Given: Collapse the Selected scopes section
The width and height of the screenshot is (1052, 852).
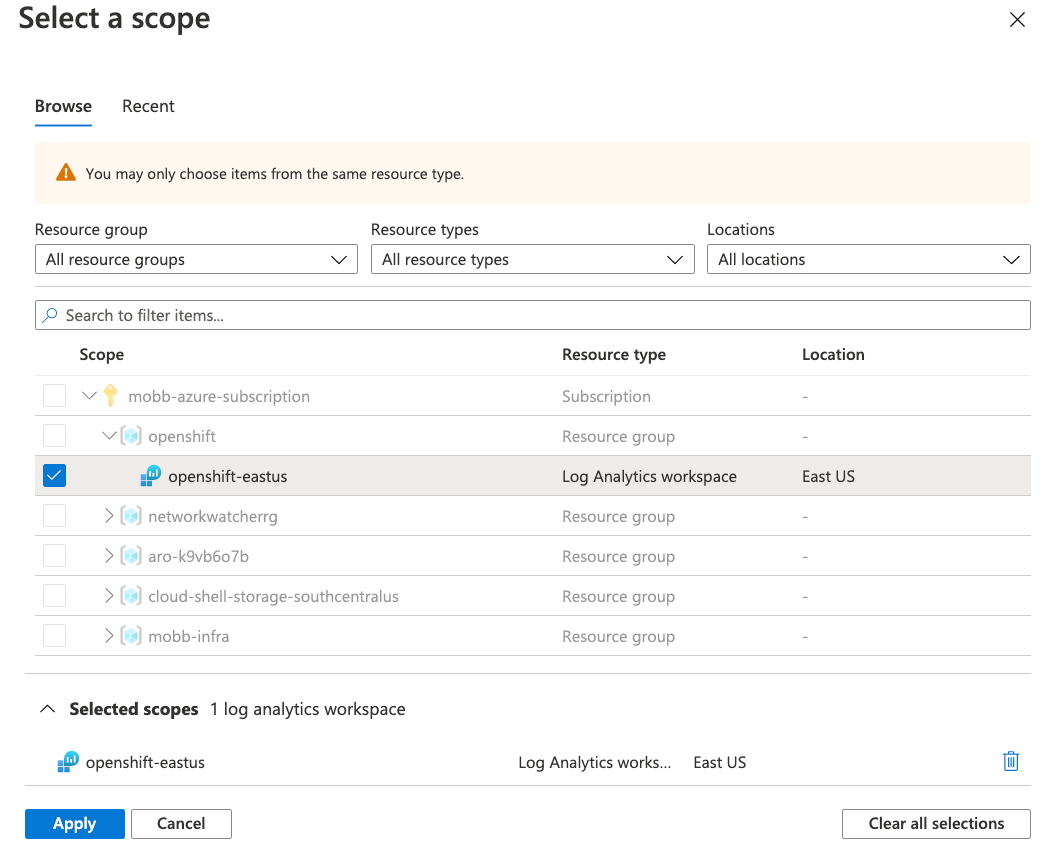Looking at the screenshot, I should point(47,708).
